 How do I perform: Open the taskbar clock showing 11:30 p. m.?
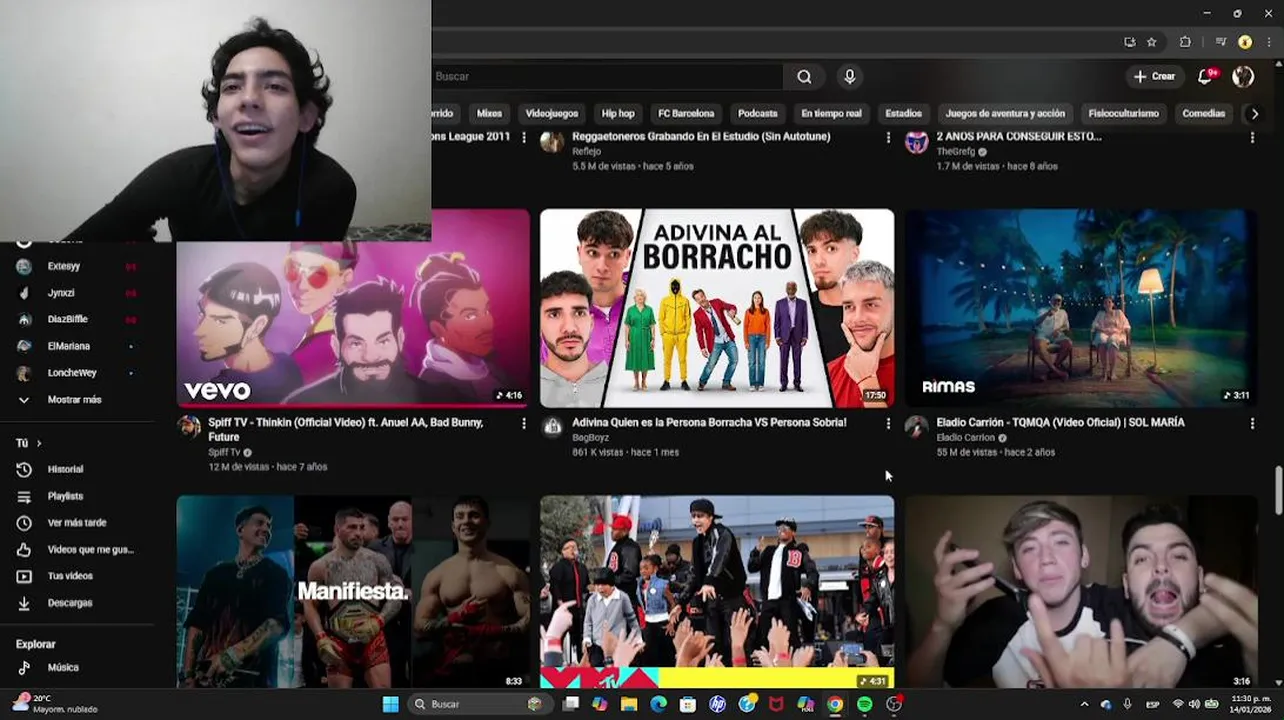tap(1252, 704)
